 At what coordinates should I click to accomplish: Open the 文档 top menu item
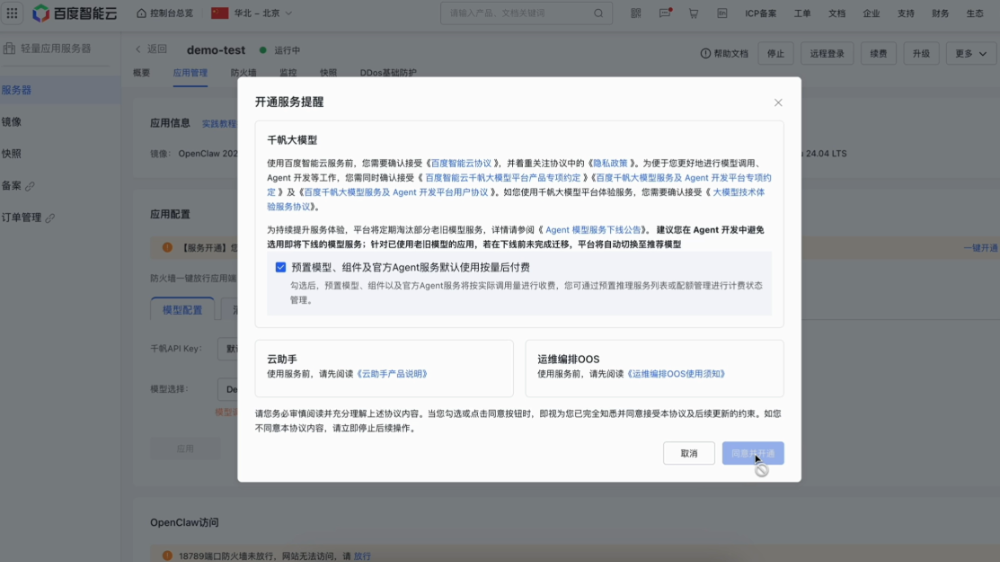[837, 14]
